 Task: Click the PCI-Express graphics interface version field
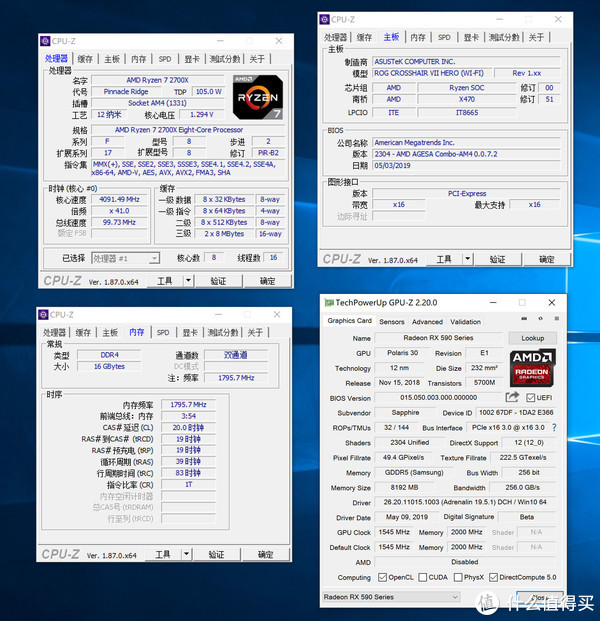(467, 193)
